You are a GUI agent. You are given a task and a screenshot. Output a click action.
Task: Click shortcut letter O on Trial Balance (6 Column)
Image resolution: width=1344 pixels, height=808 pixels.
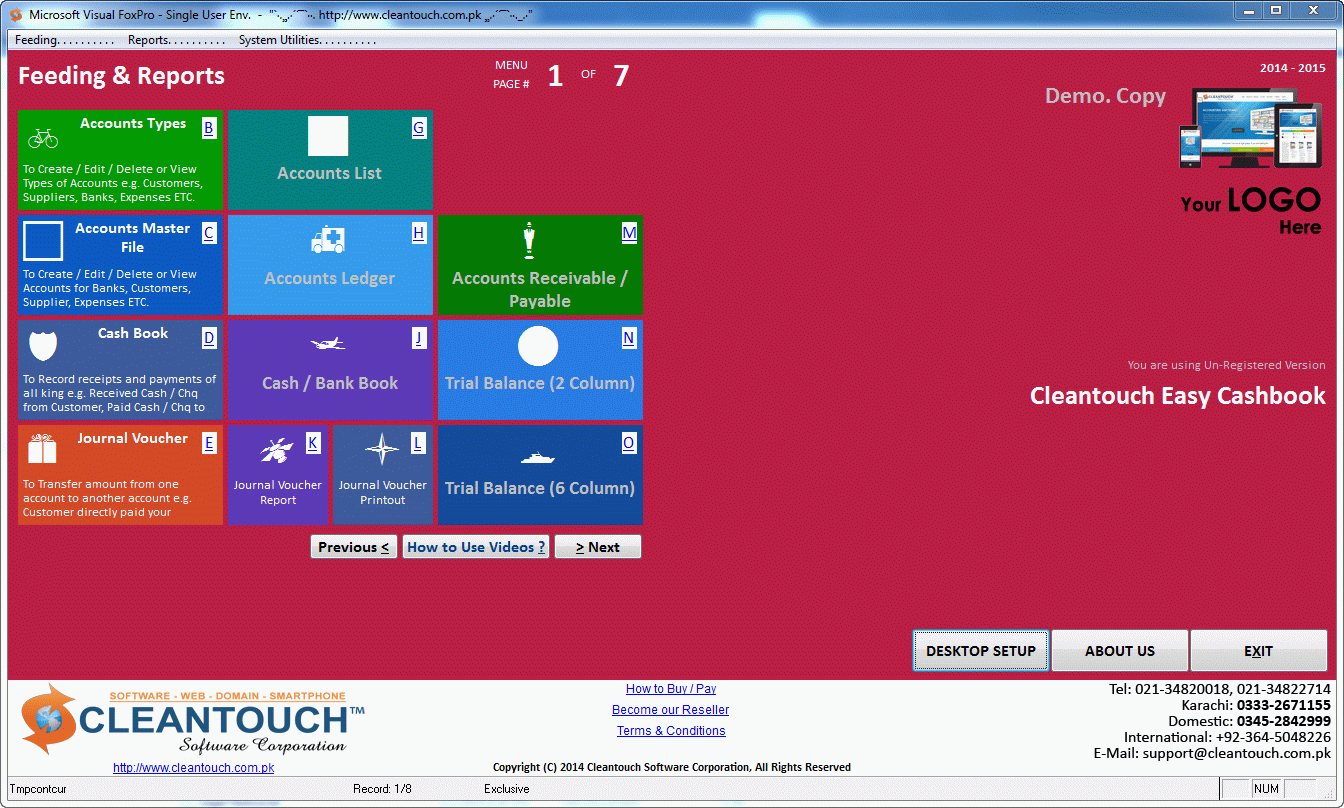click(x=629, y=443)
